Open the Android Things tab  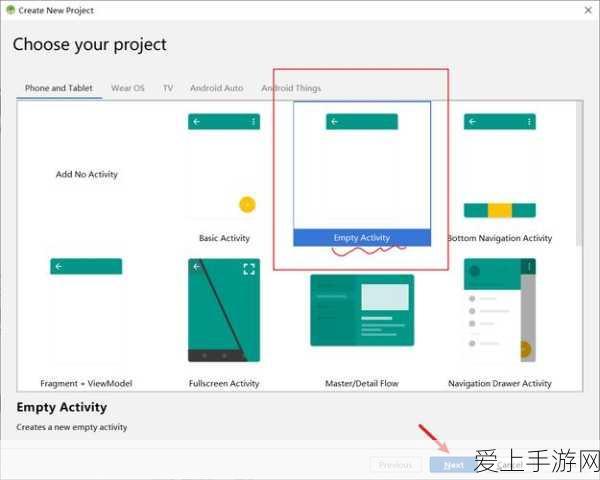pyautogui.click(x=291, y=88)
